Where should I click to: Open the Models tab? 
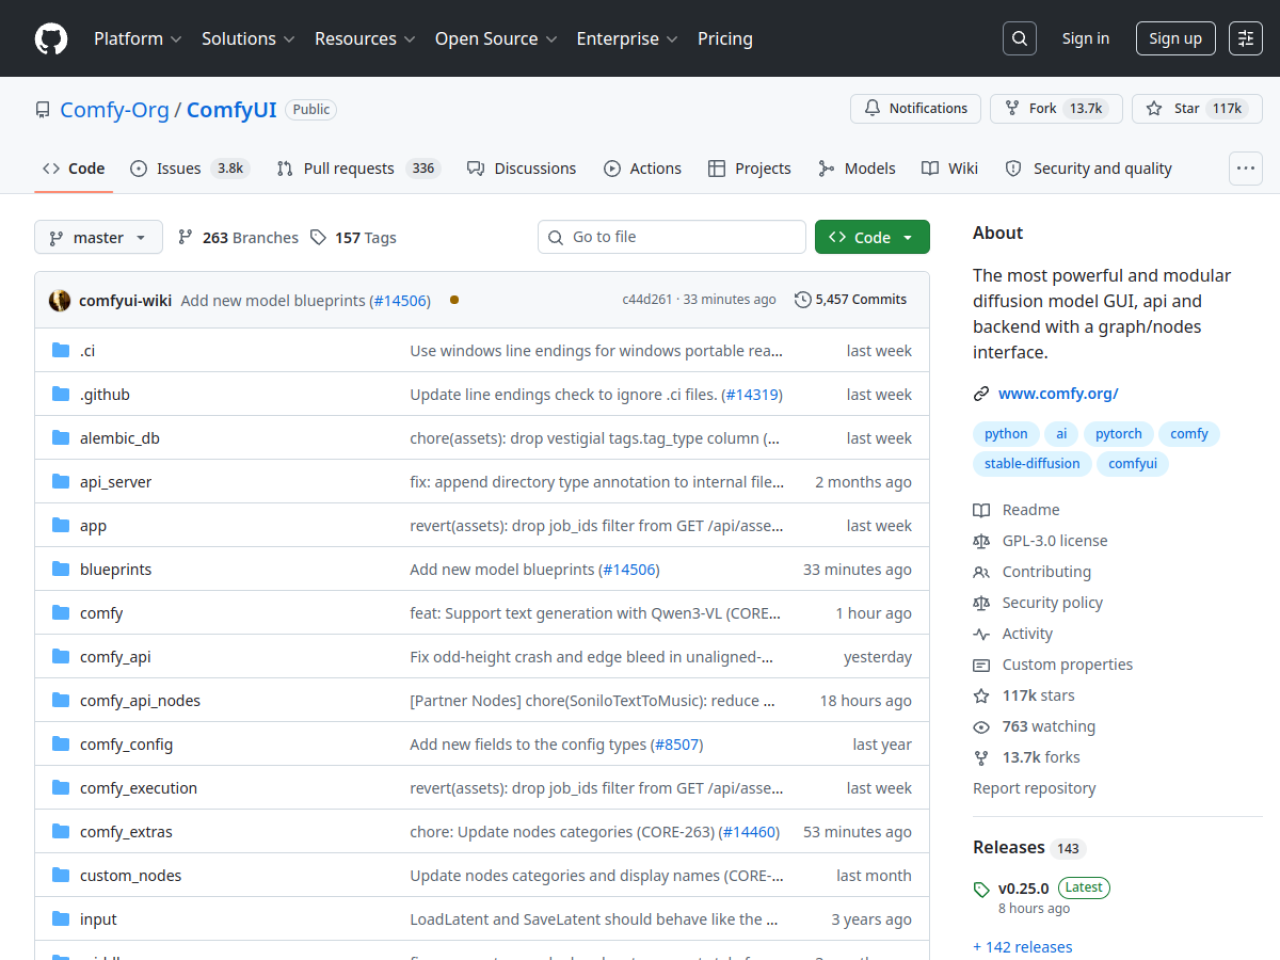pyautogui.click(x=857, y=168)
